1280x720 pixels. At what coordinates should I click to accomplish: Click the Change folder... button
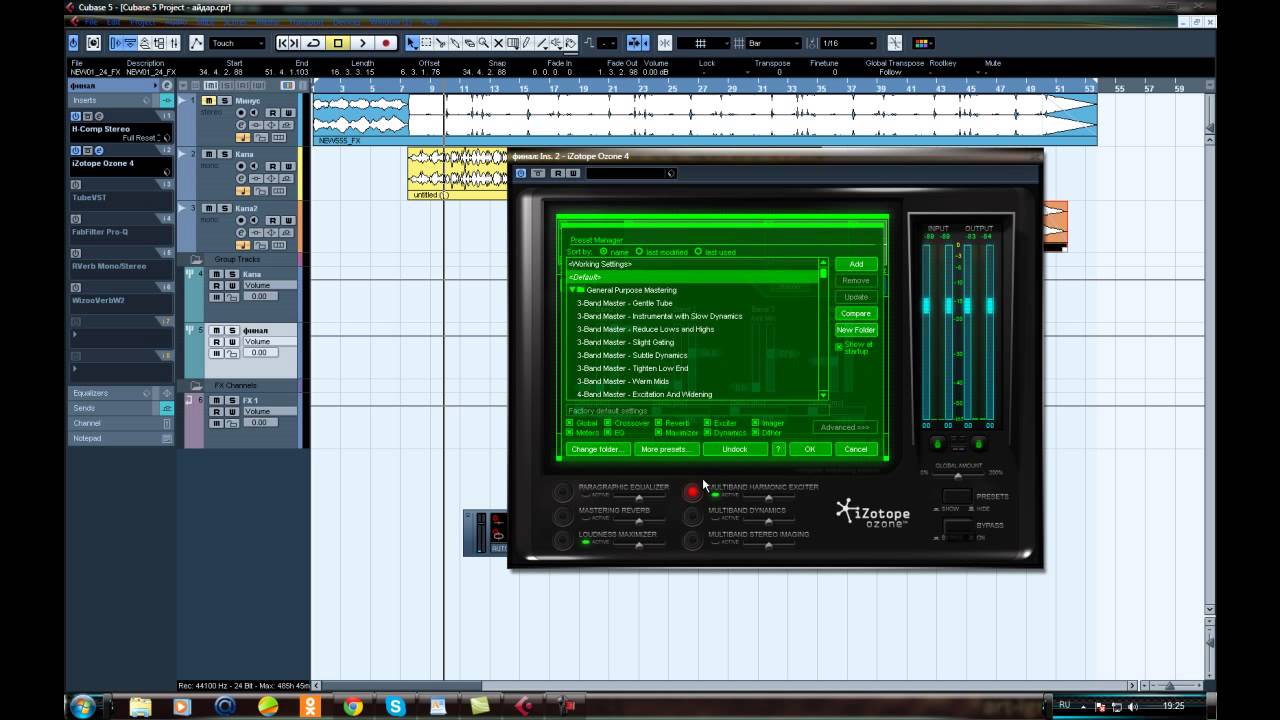pyautogui.click(x=598, y=449)
